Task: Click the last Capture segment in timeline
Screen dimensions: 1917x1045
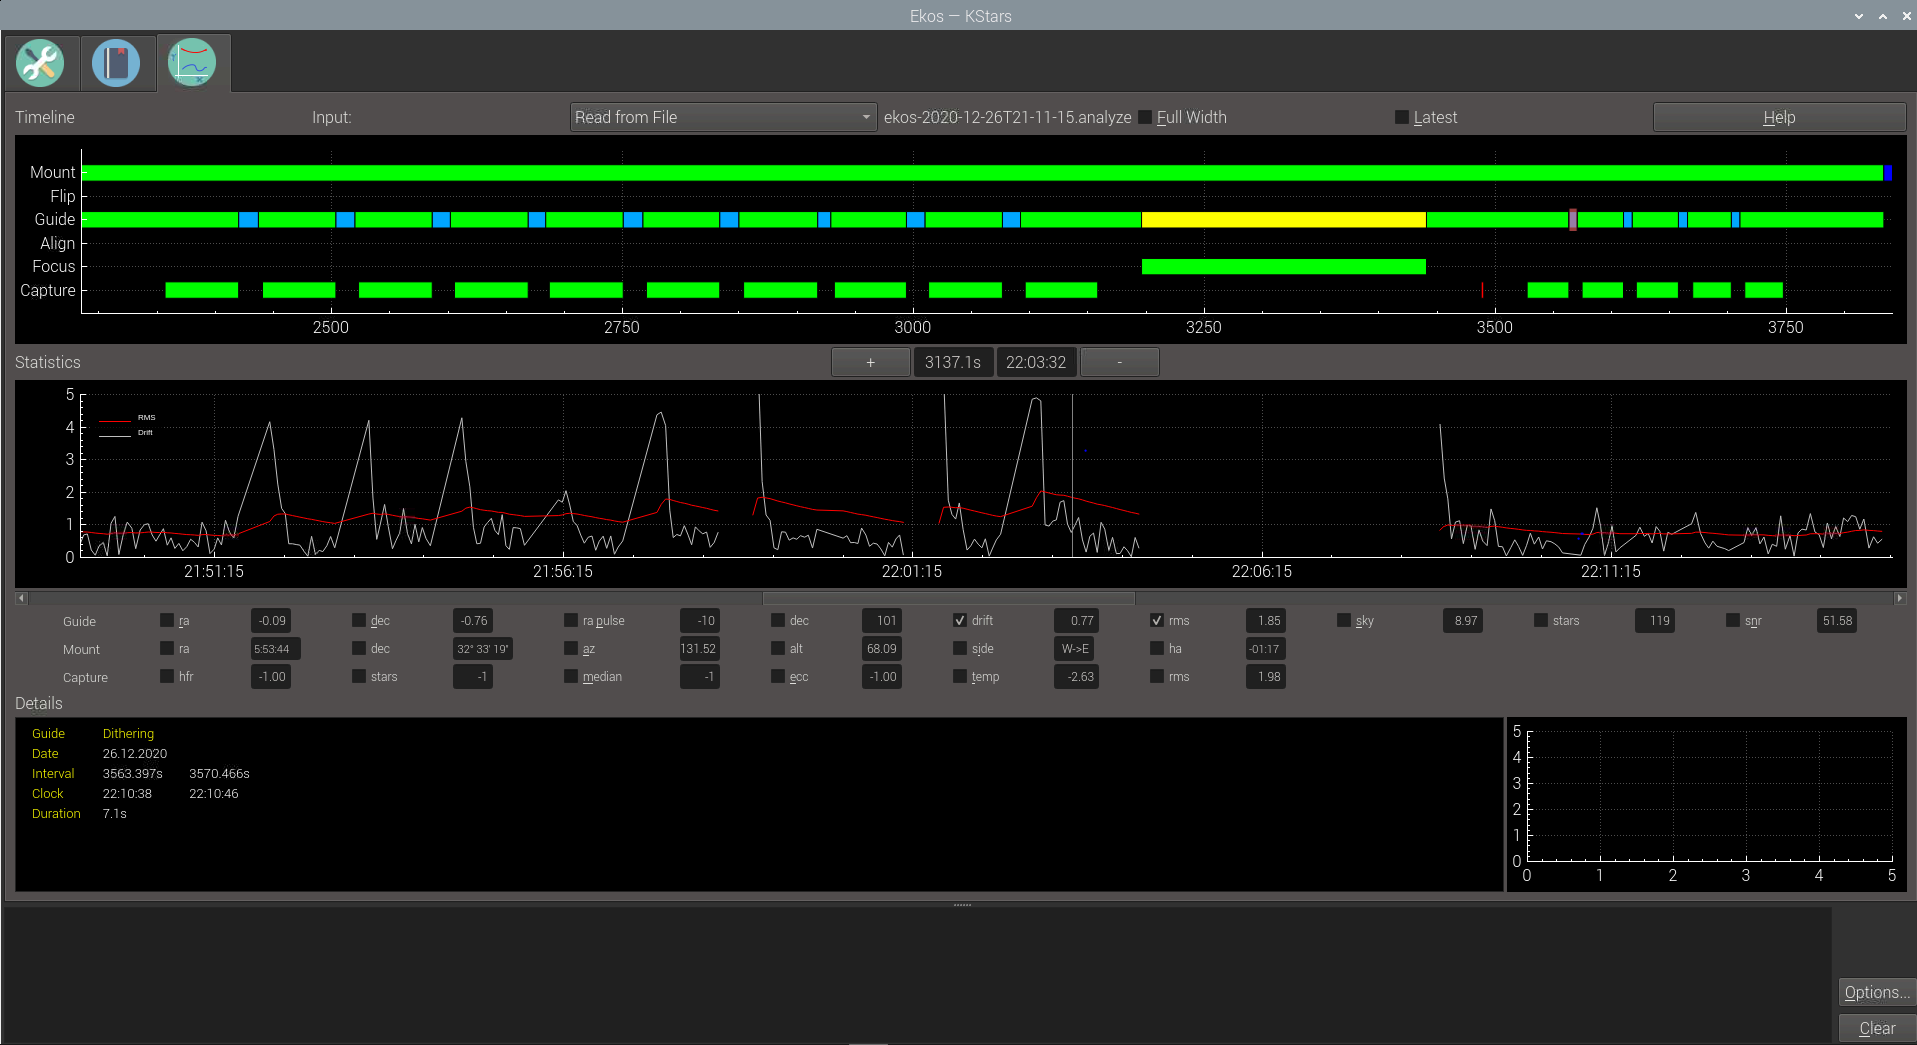Action: tap(1763, 290)
